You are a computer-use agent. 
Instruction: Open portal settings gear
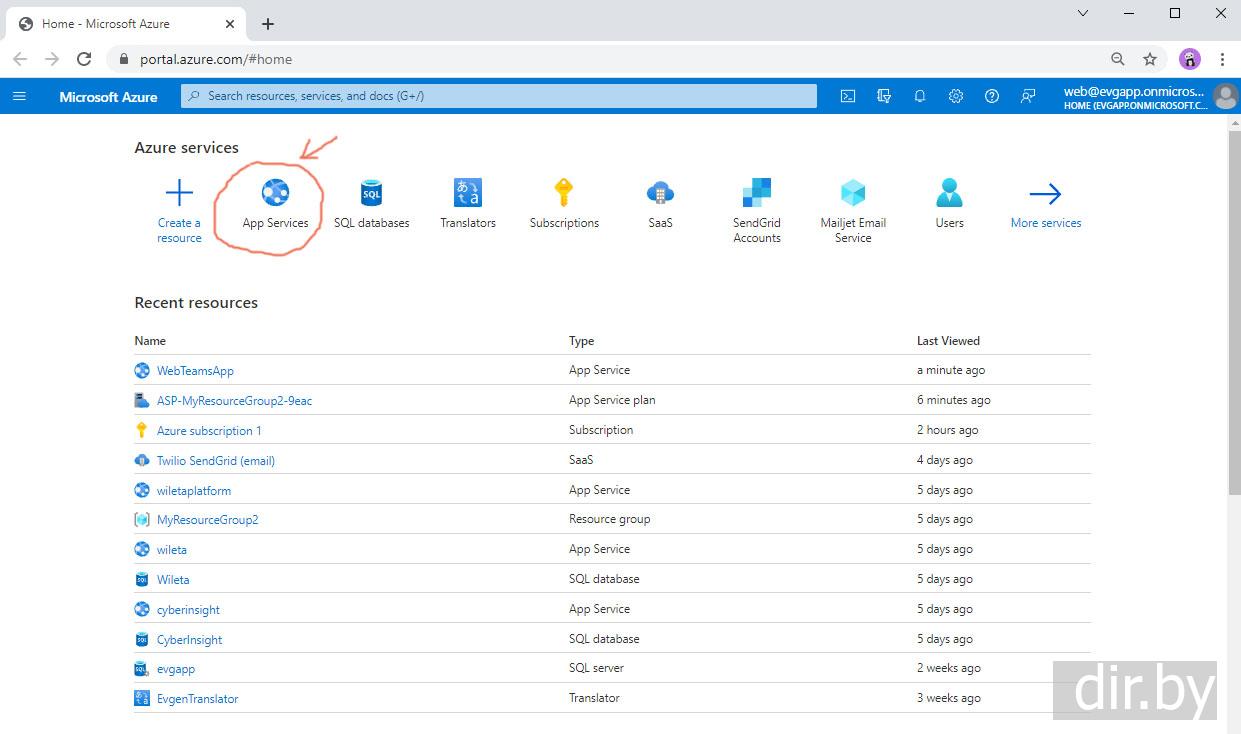[956, 96]
